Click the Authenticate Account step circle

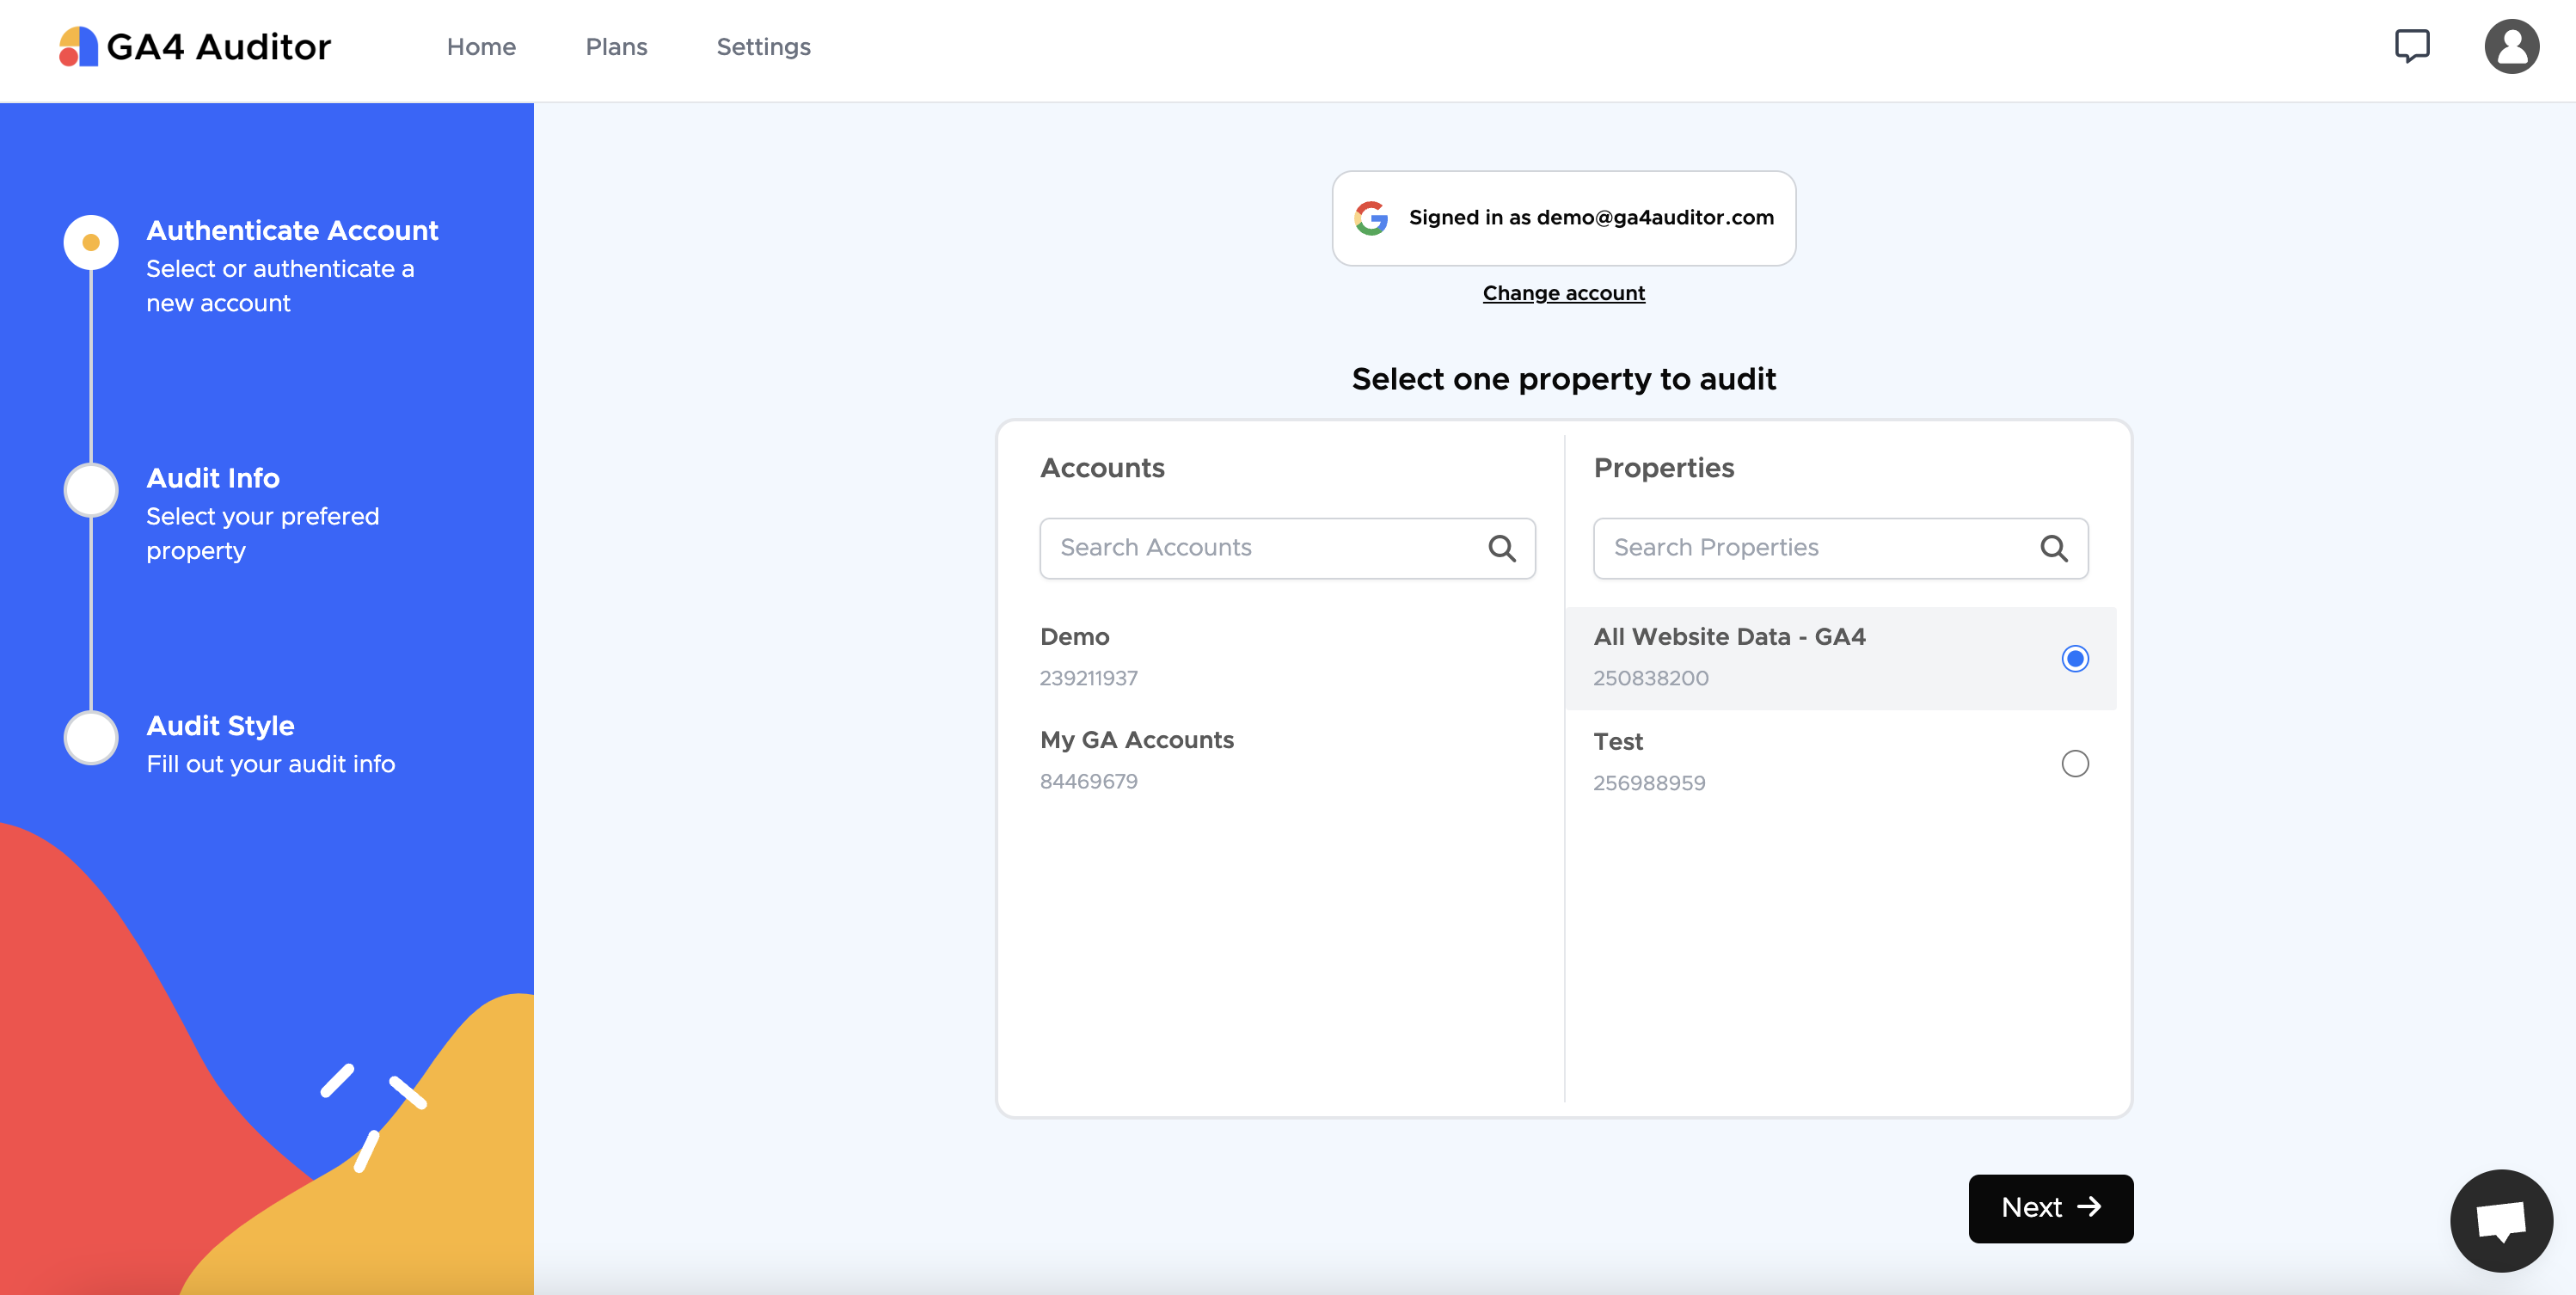(91, 242)
